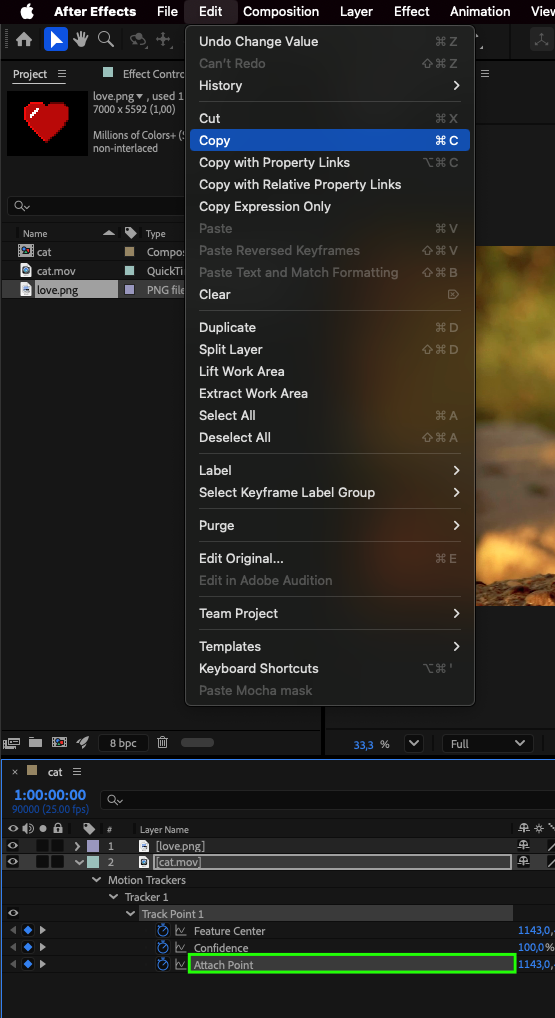This screenshot has width=555, height=1018.
Task: Choose Copy with Property Links
Action: 330,162
